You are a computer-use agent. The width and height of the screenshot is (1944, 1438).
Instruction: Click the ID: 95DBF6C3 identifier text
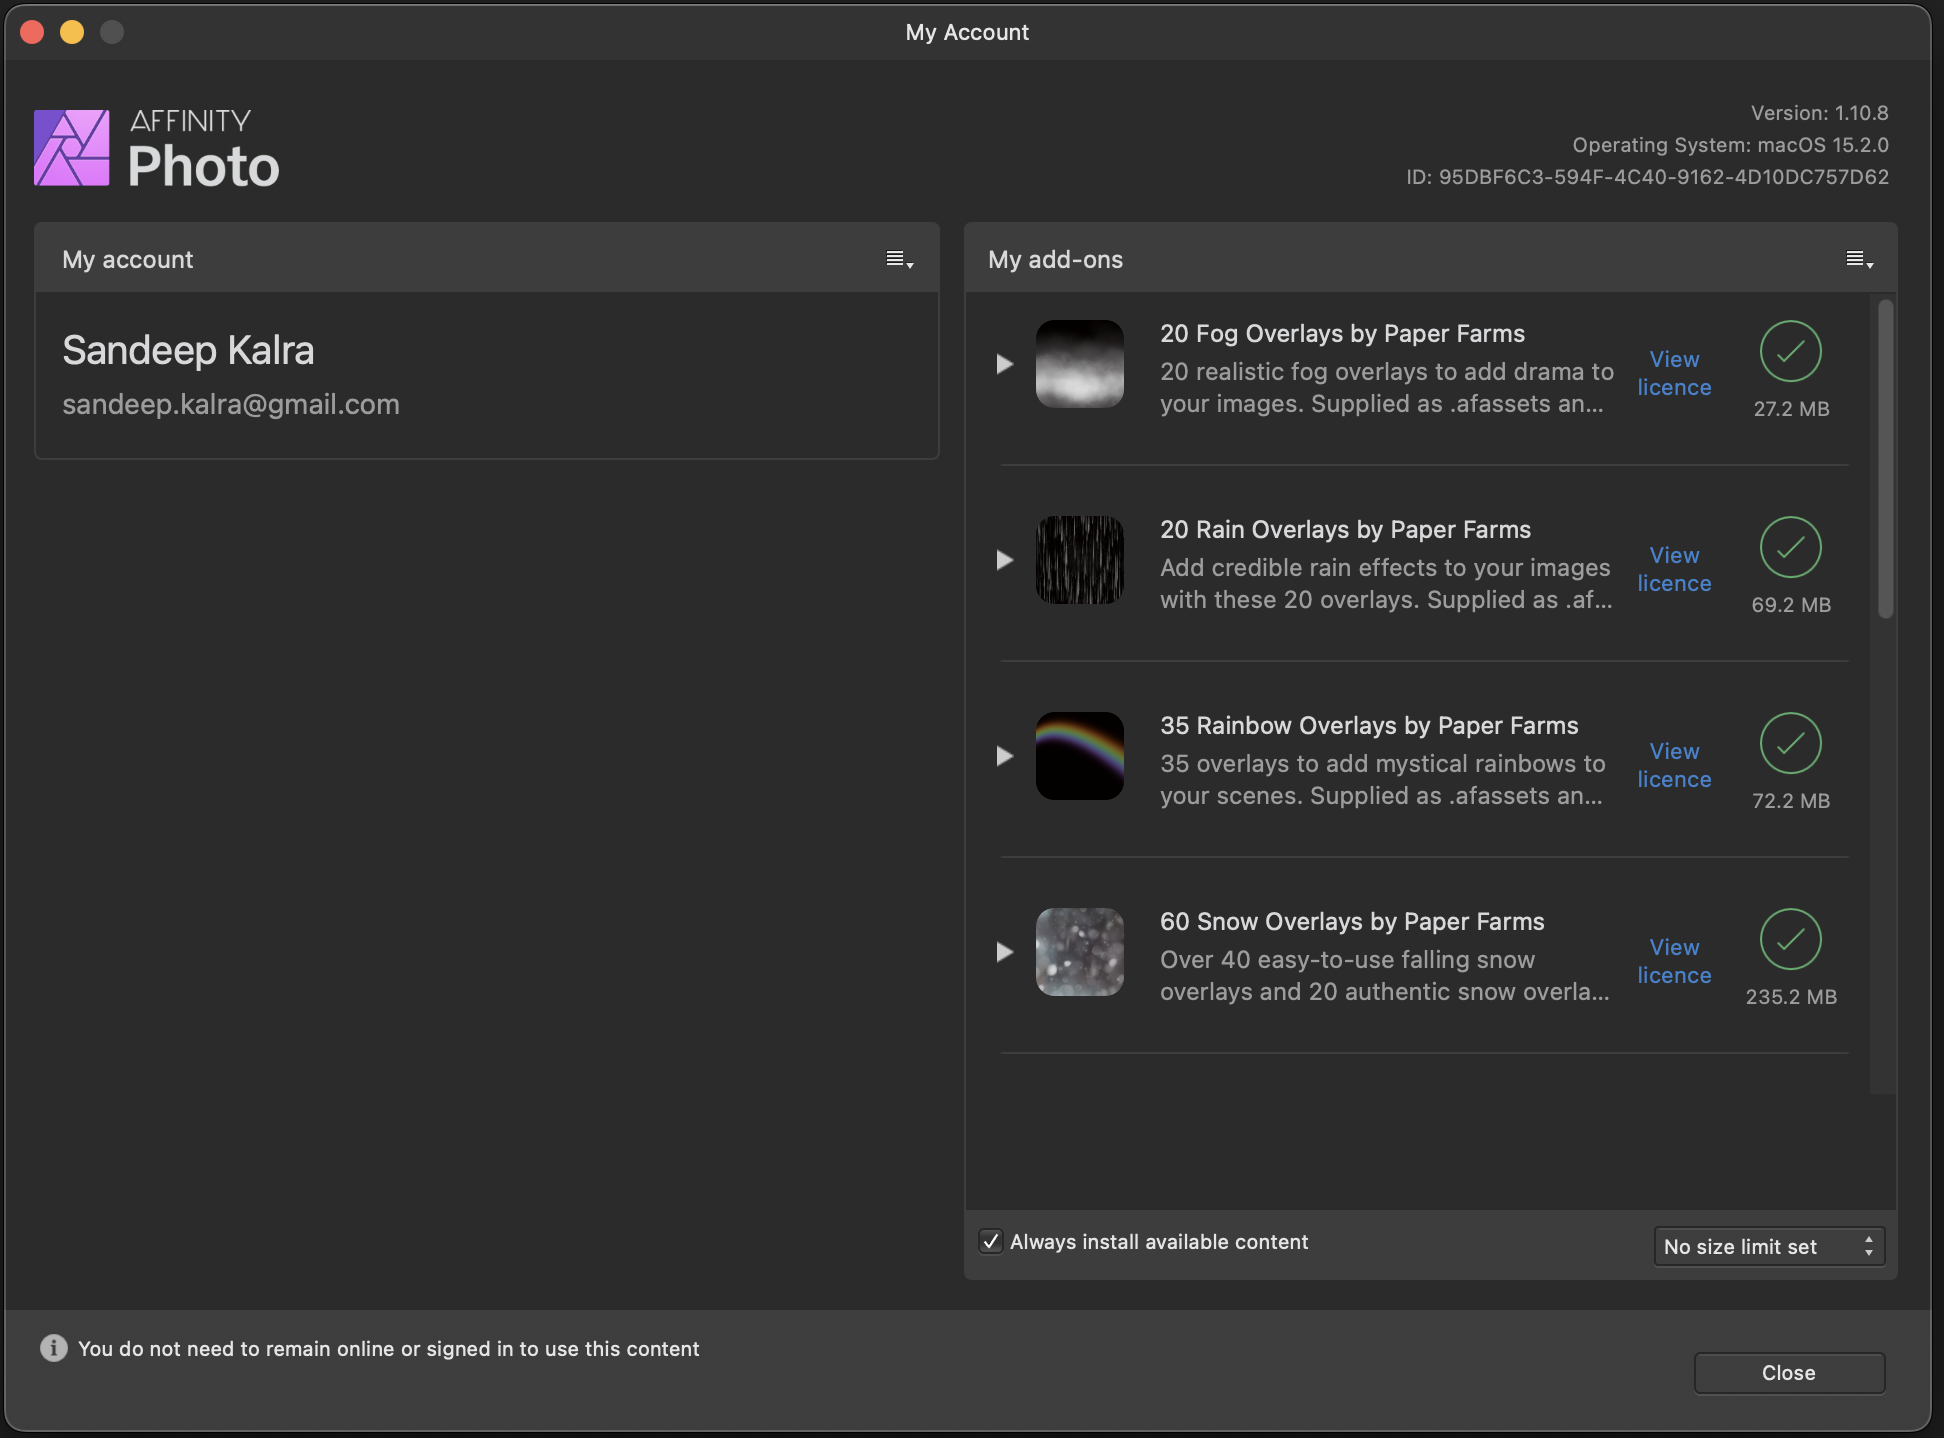pos(1647,177)
